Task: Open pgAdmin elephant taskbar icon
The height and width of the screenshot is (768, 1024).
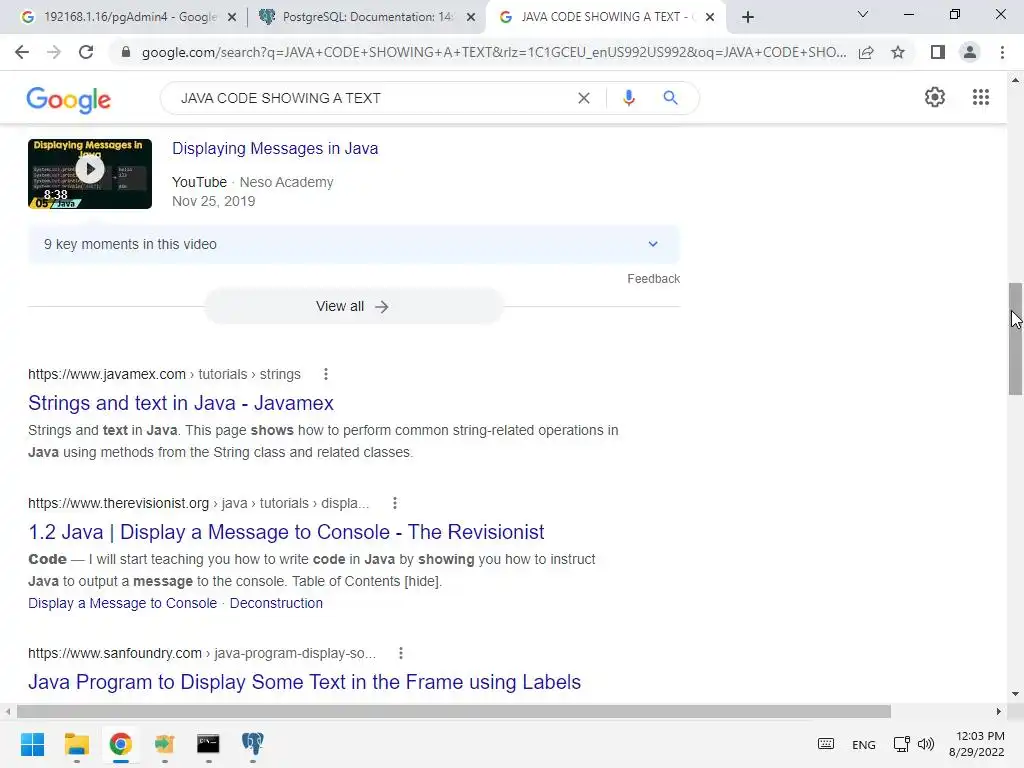Action: 252,744
